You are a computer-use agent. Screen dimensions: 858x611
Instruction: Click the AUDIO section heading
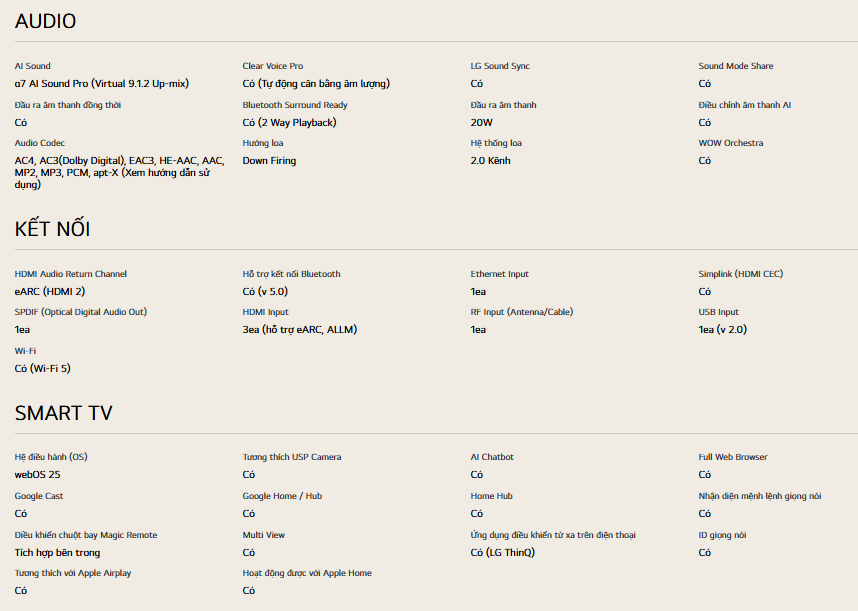(x=45, y=21)
